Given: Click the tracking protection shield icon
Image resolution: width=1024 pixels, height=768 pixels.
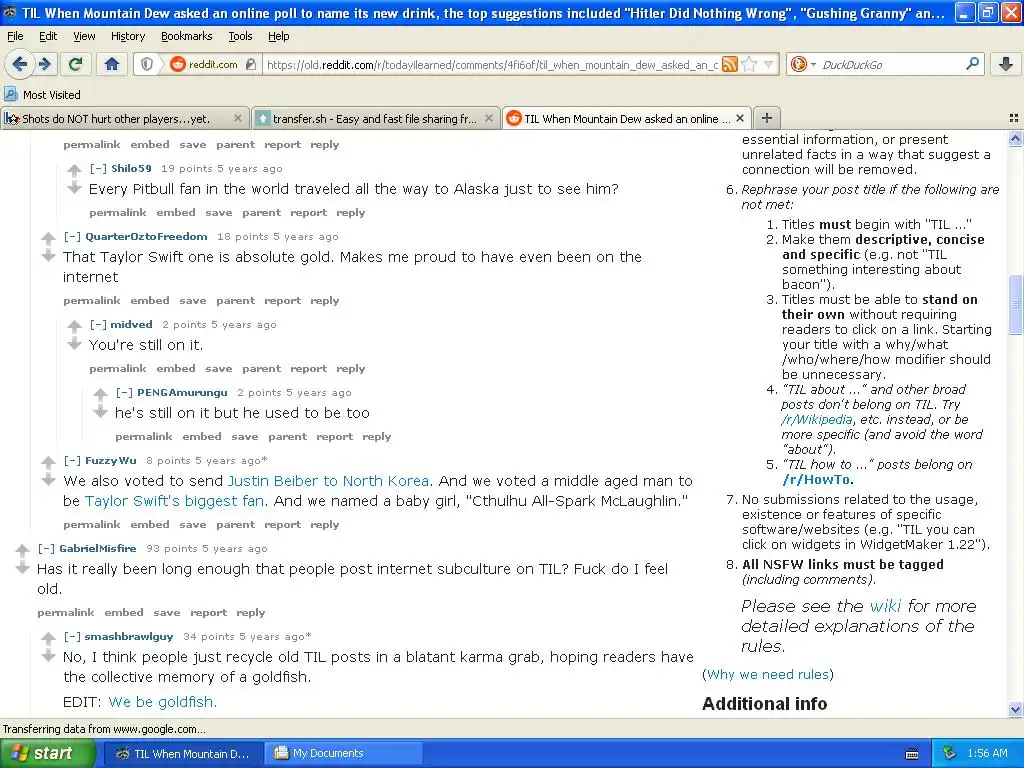Looking at the screenshot, I should point(147,64).
